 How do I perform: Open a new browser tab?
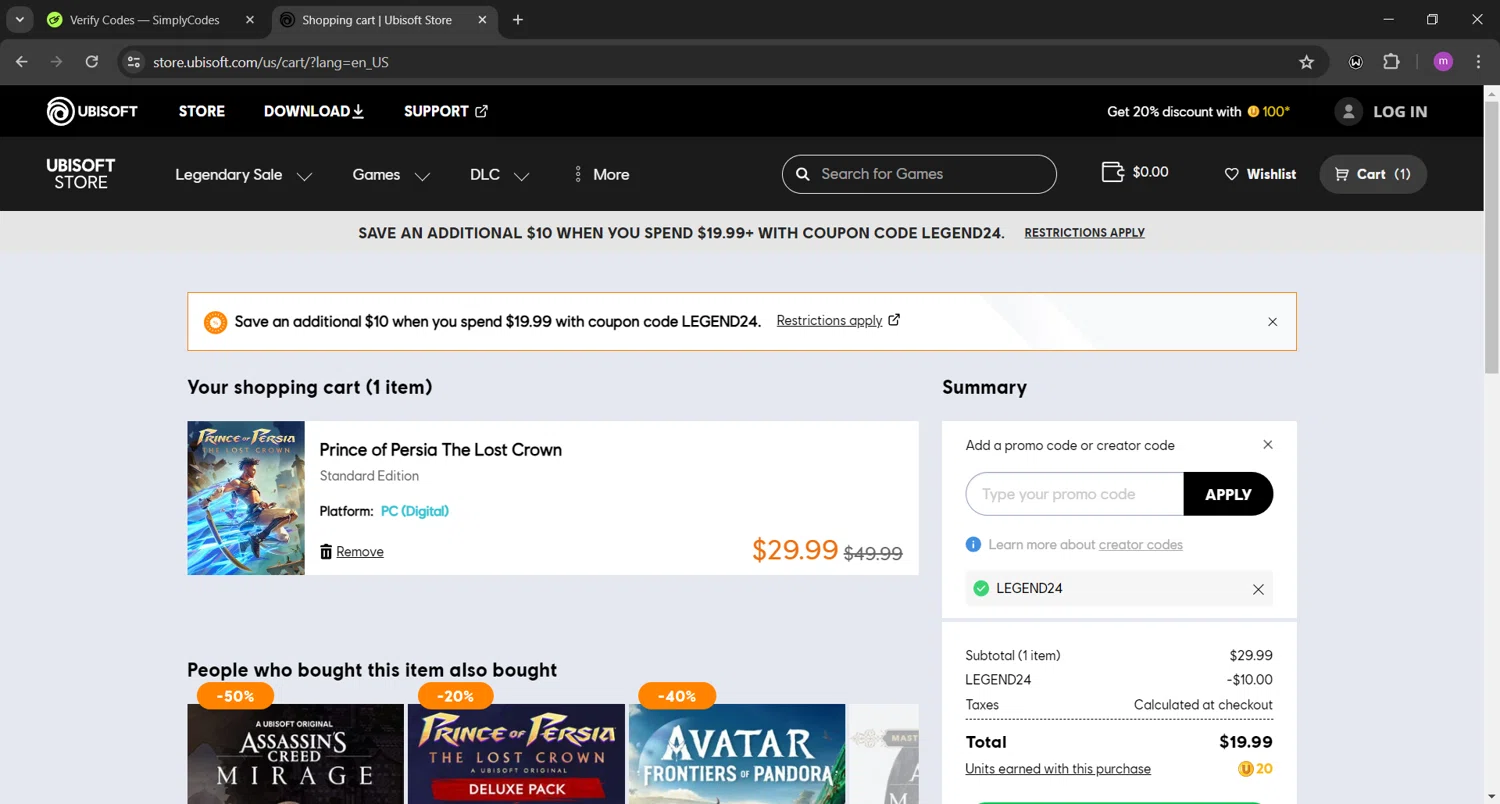coord(517,20)
